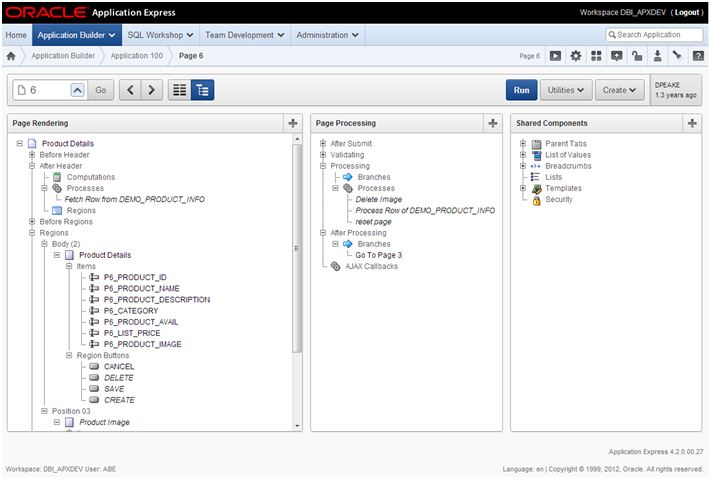This screenshot has width=710, height=491.
Task: Click the page lock icon
Action: pos(636,56)
